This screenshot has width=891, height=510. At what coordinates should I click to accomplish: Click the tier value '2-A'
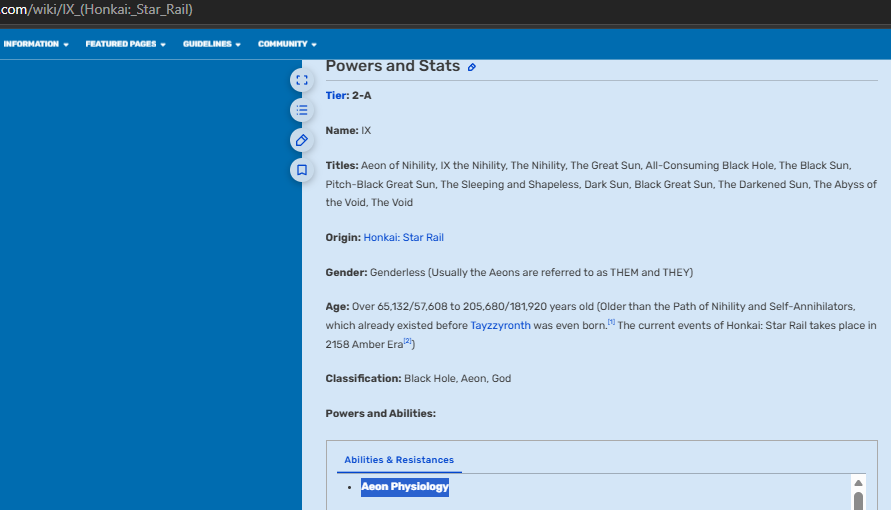(x=361, y=95)
